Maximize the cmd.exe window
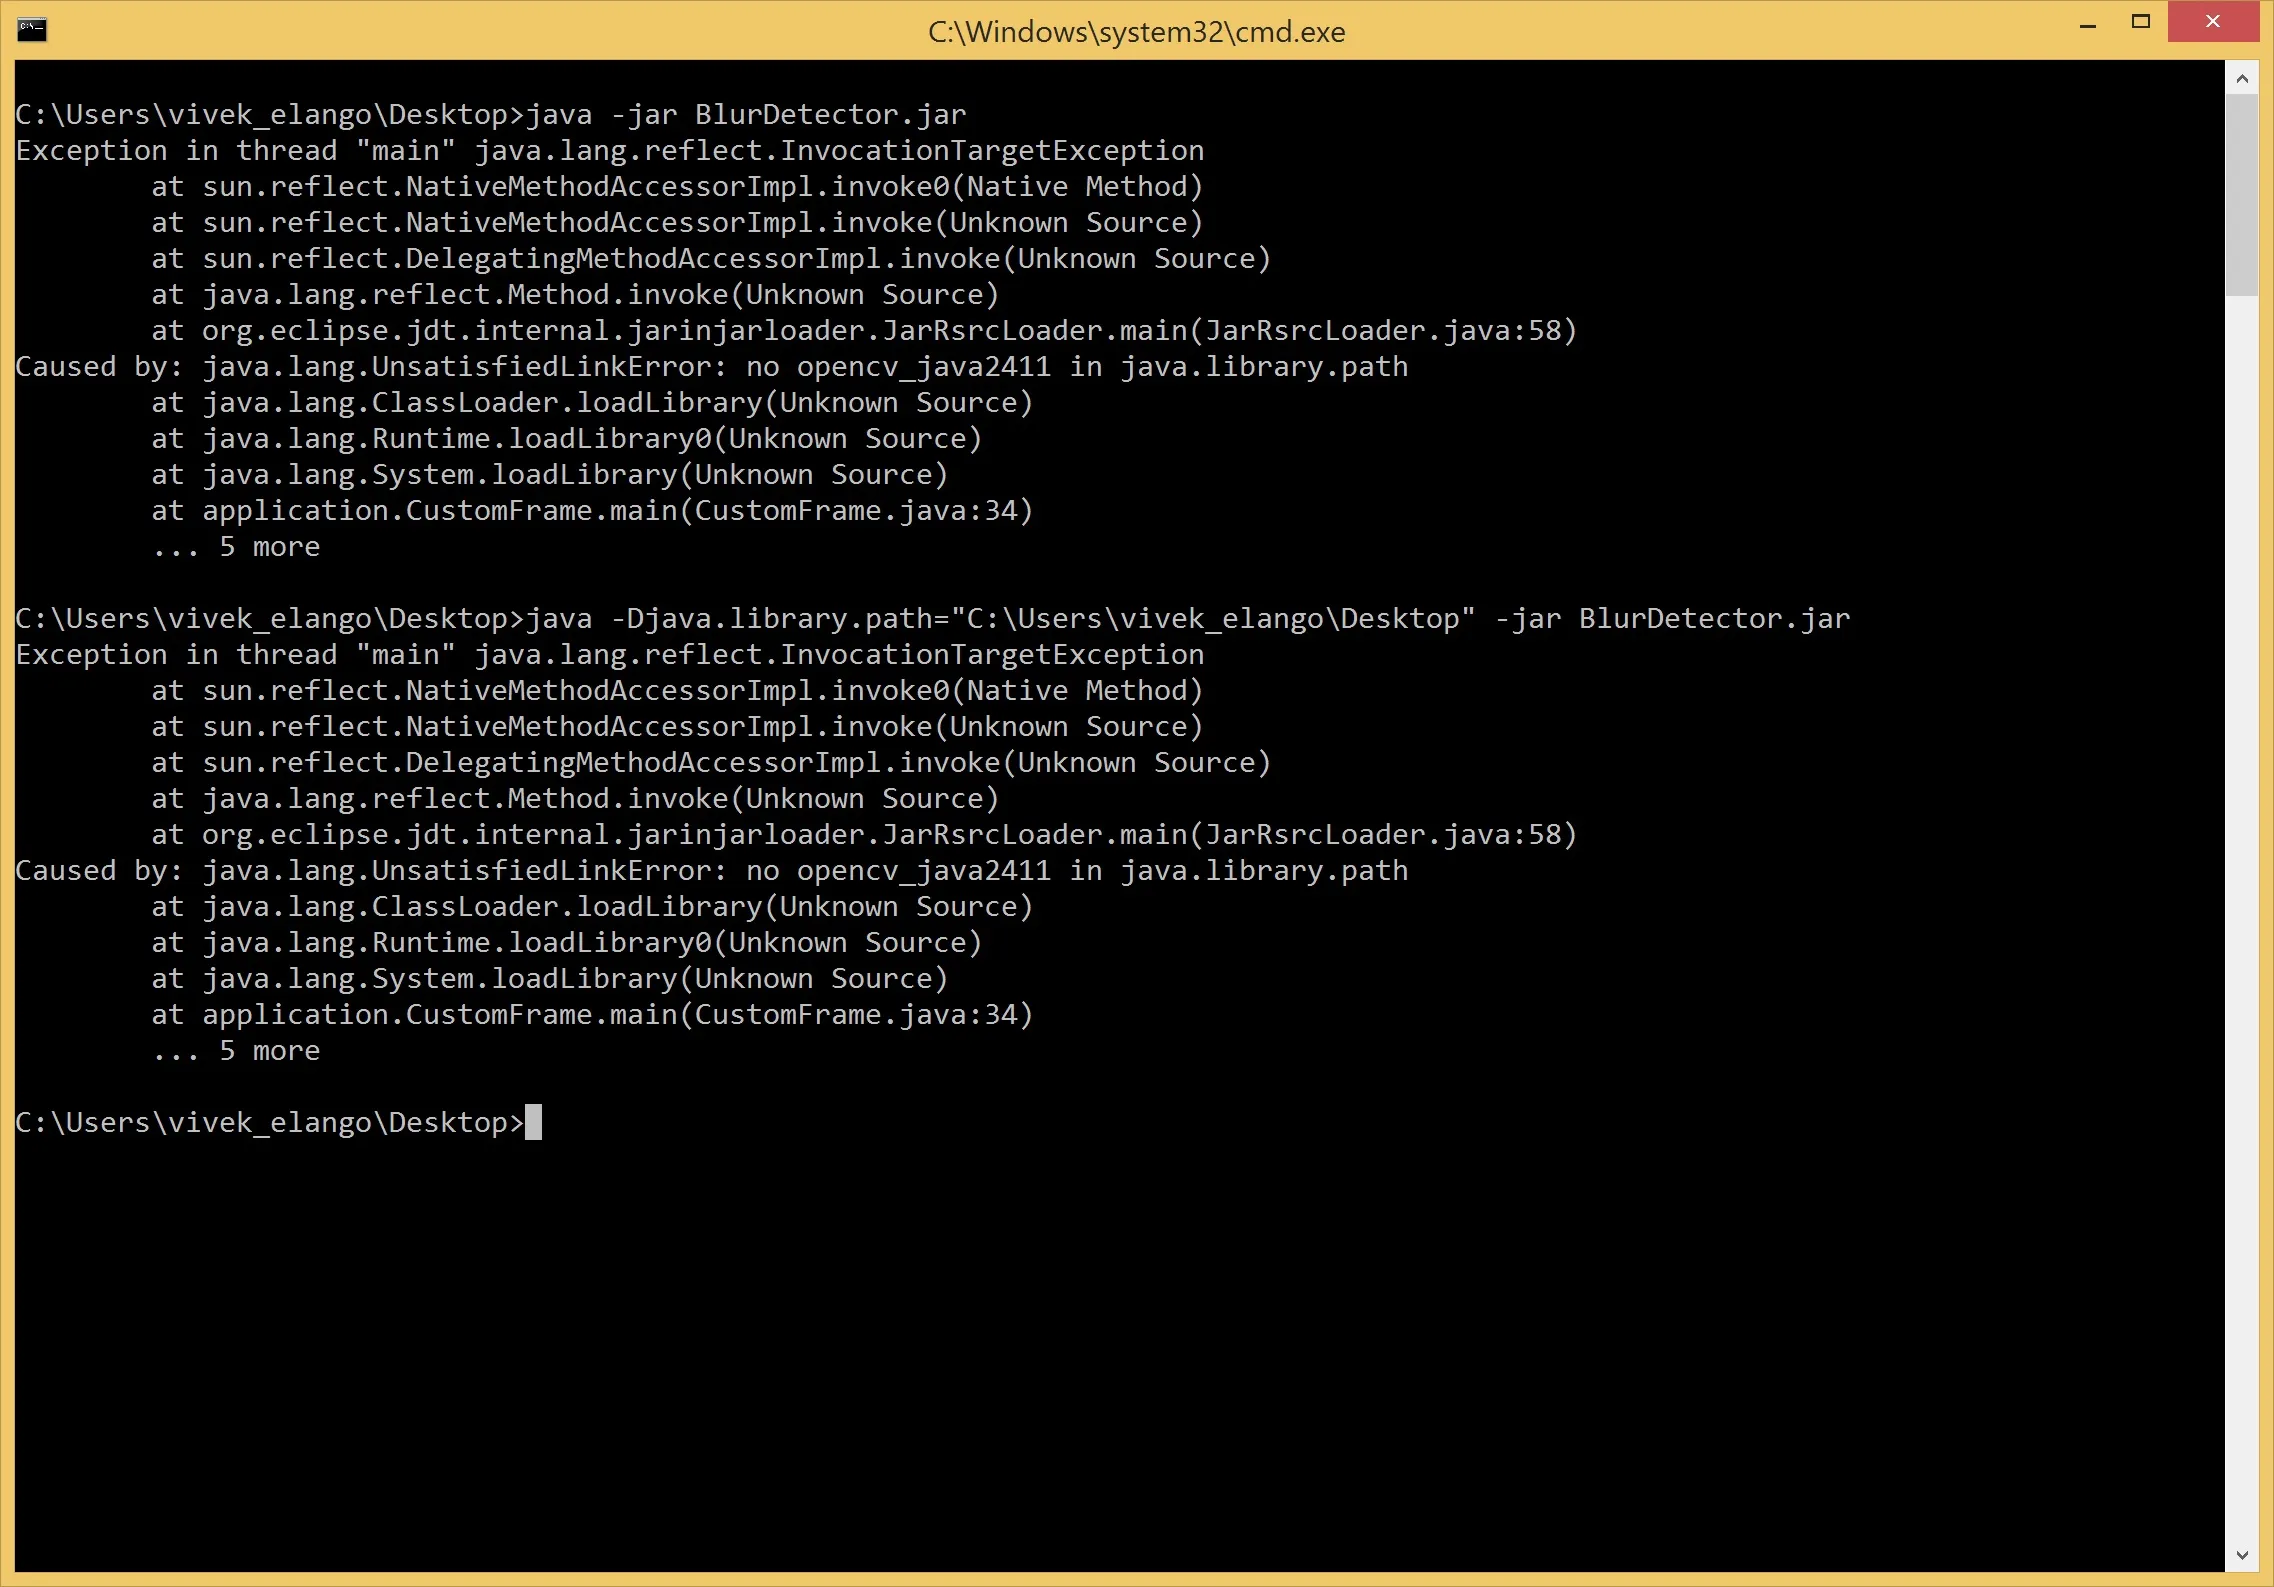2274x1587 pixels. pos(2140,22)
